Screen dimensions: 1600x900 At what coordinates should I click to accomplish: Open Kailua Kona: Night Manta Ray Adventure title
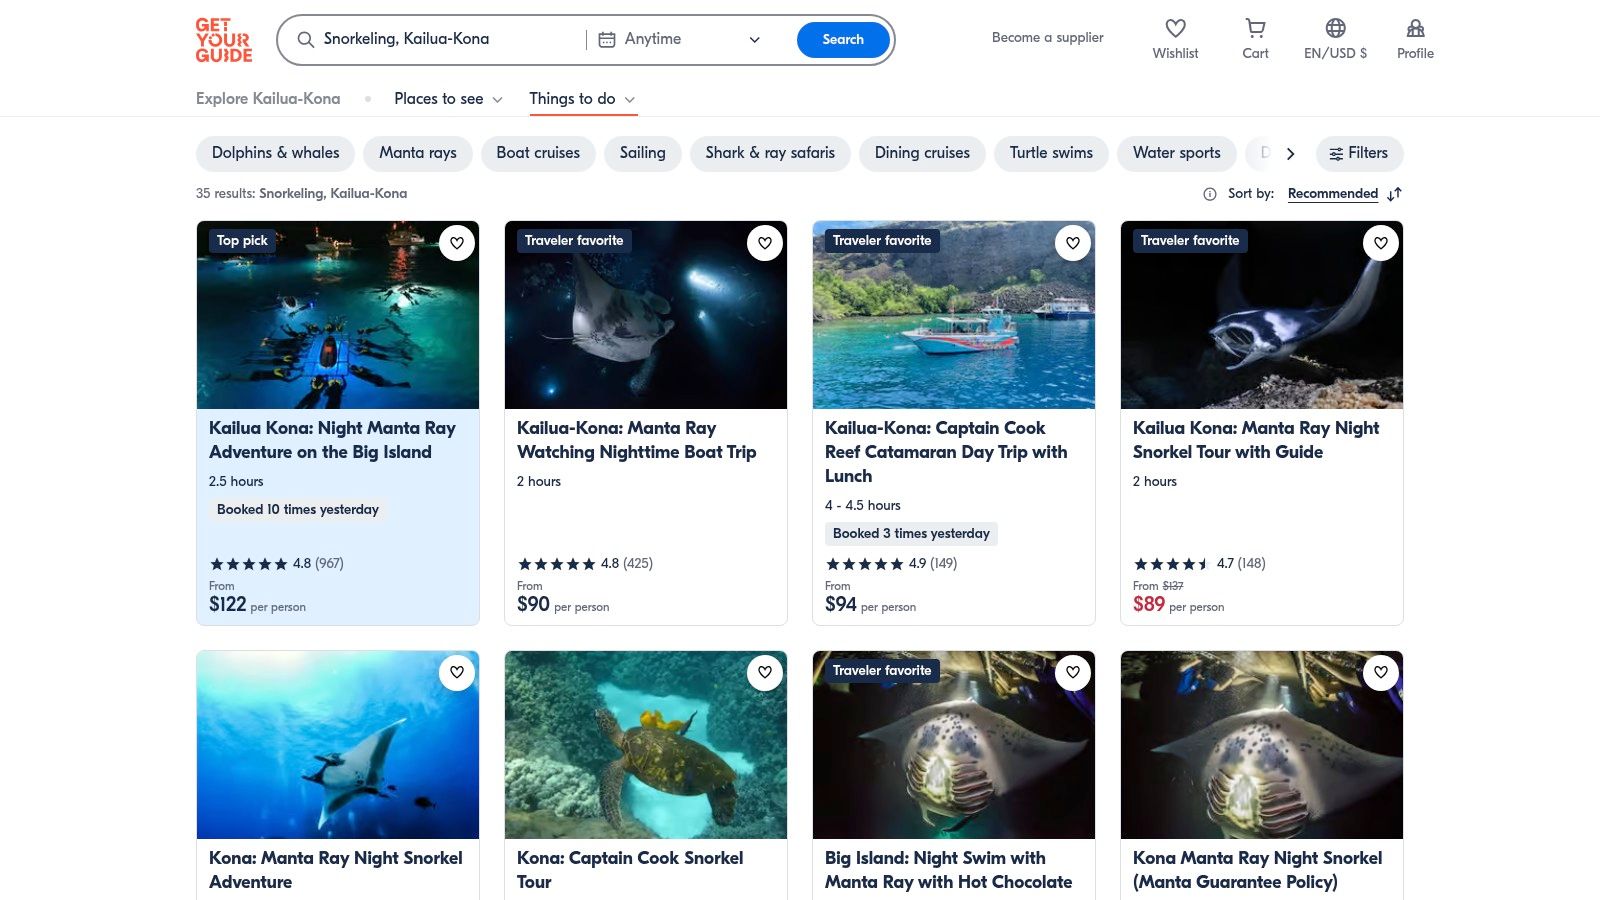click(332, 440)
